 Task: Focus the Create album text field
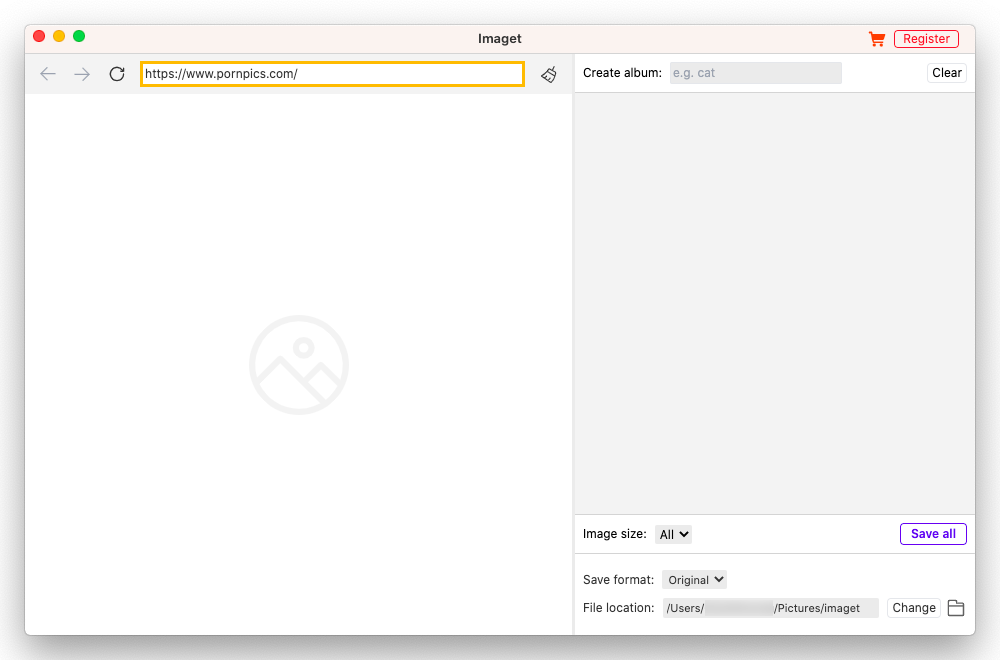pyautogui.click(x=755, y=72)
